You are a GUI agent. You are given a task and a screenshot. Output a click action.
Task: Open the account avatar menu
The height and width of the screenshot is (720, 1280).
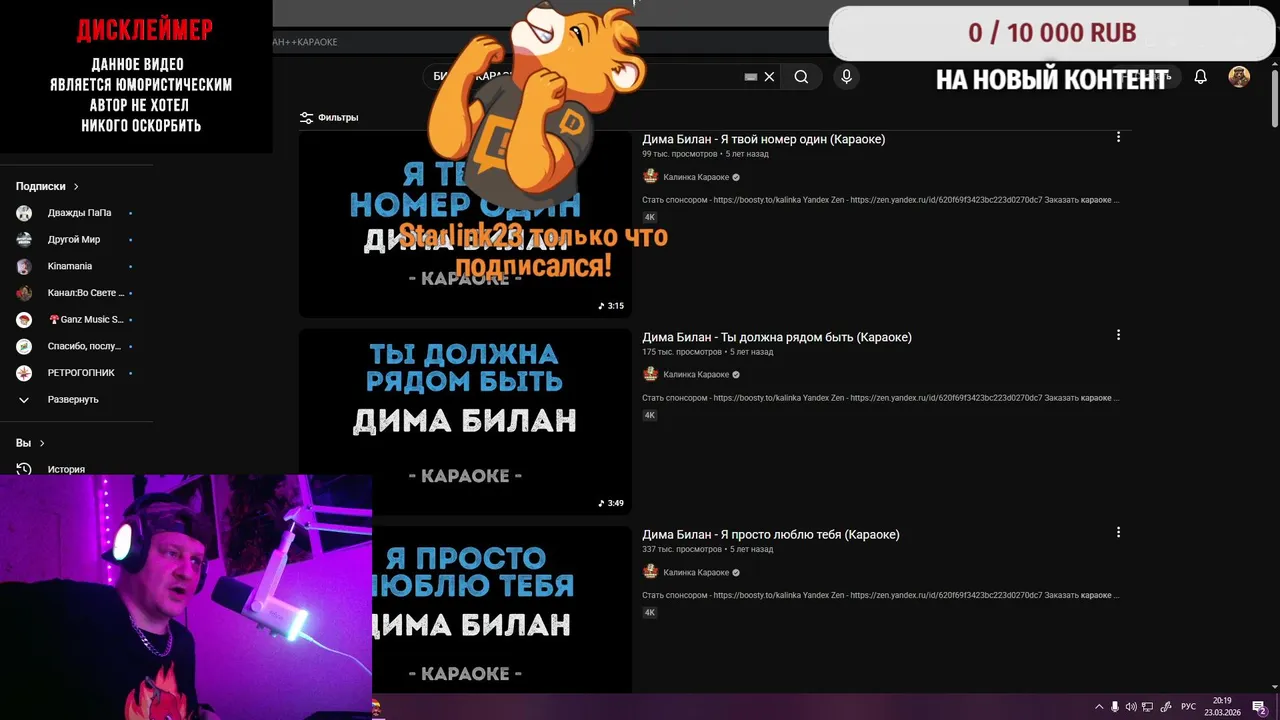coord(1239,77)
